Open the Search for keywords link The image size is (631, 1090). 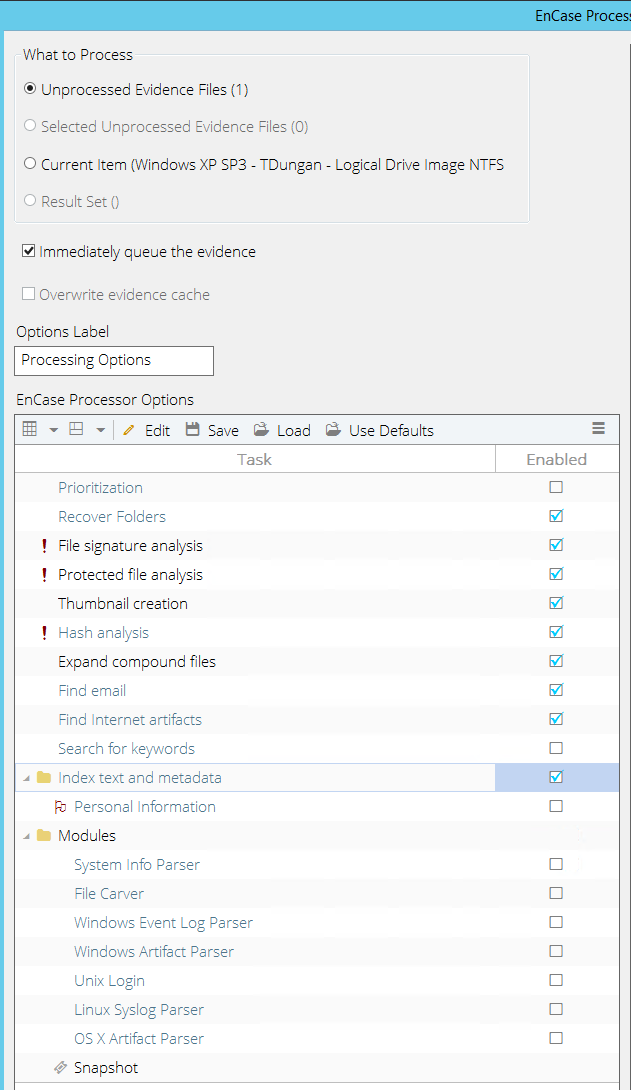click(x=126, y=749)
